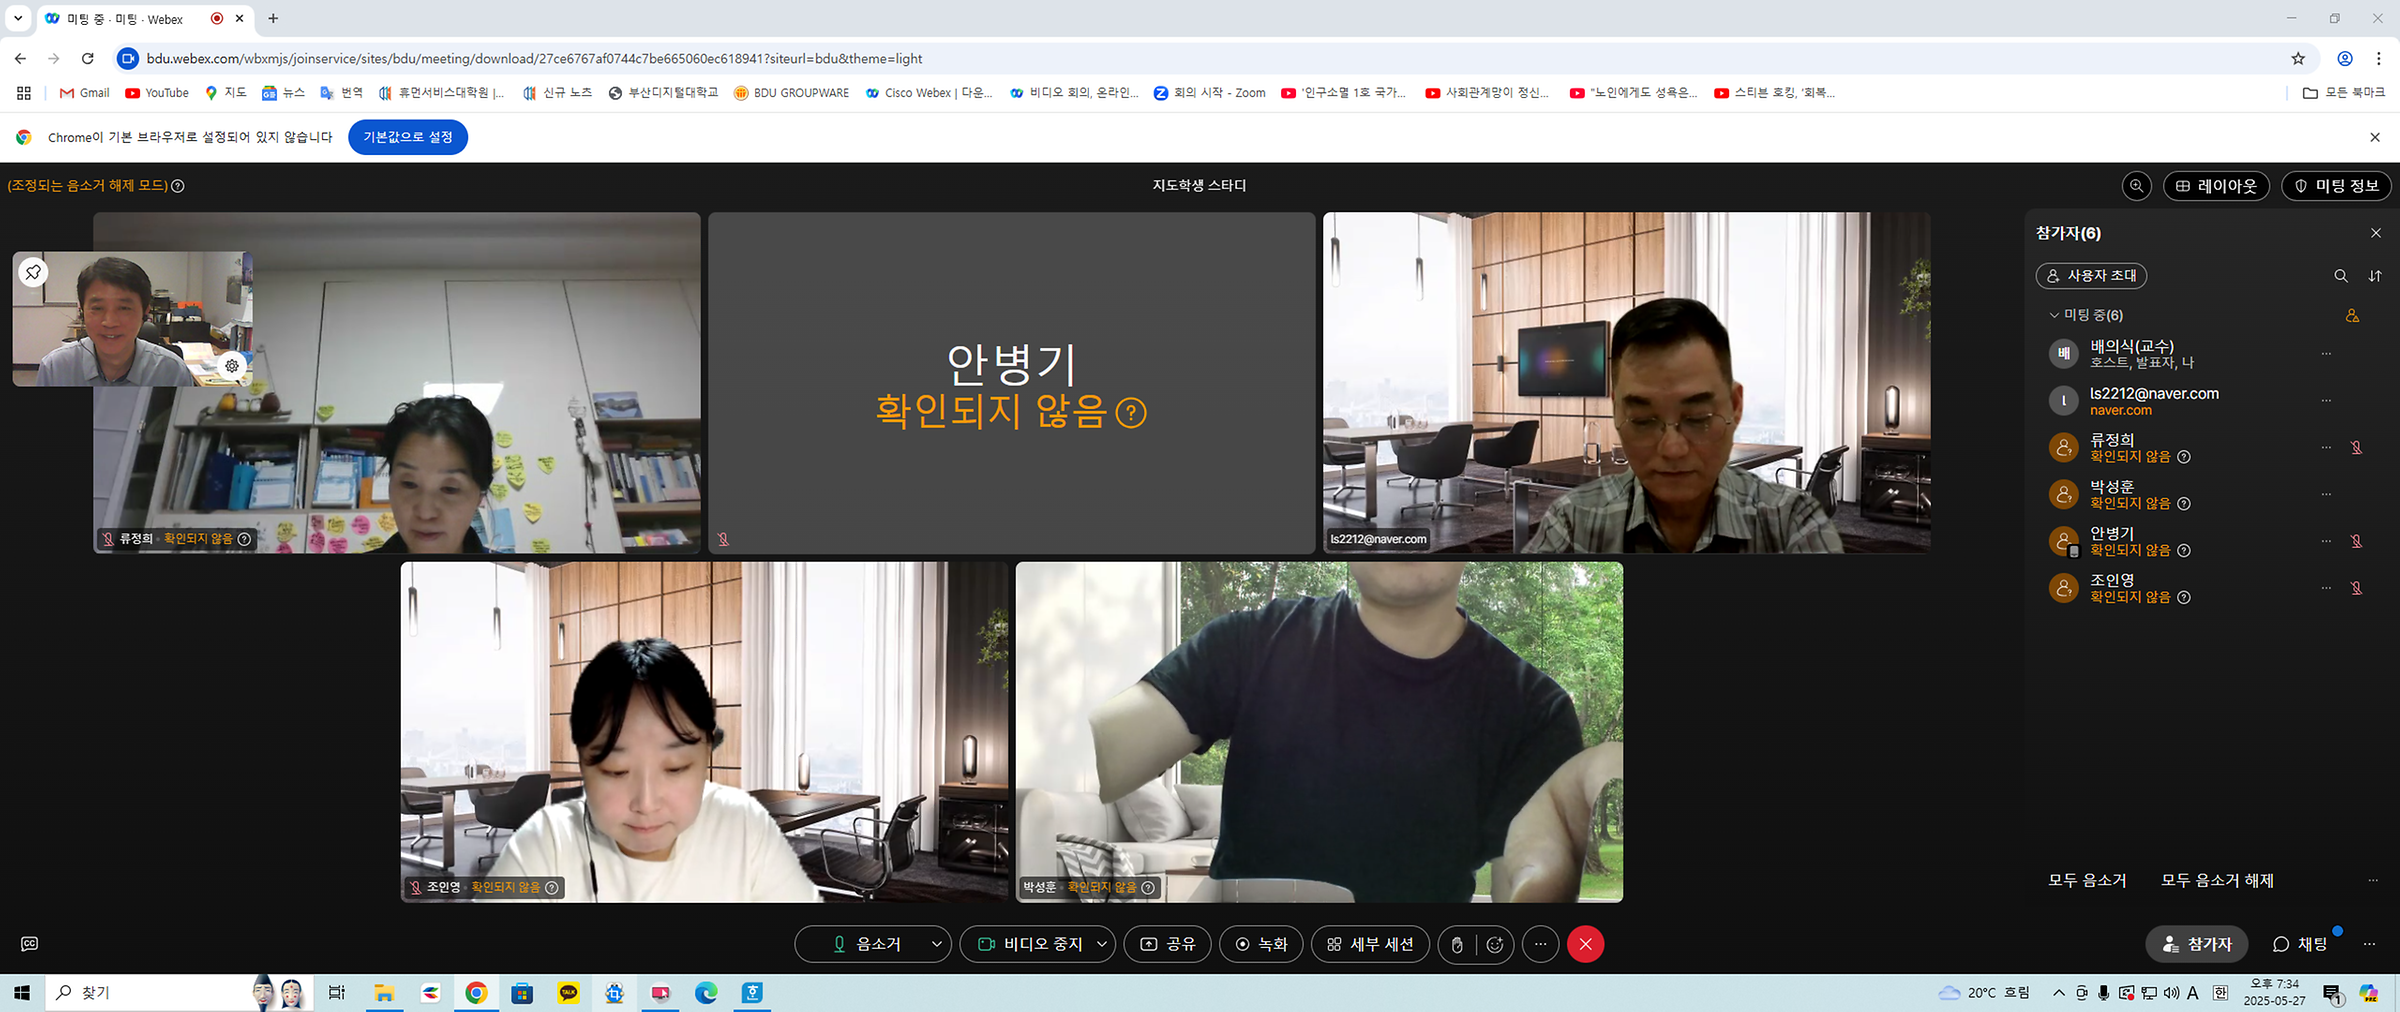2400x1012 pixels.
Task: Select 조인영 video tile
Action: tap(704, 732)
